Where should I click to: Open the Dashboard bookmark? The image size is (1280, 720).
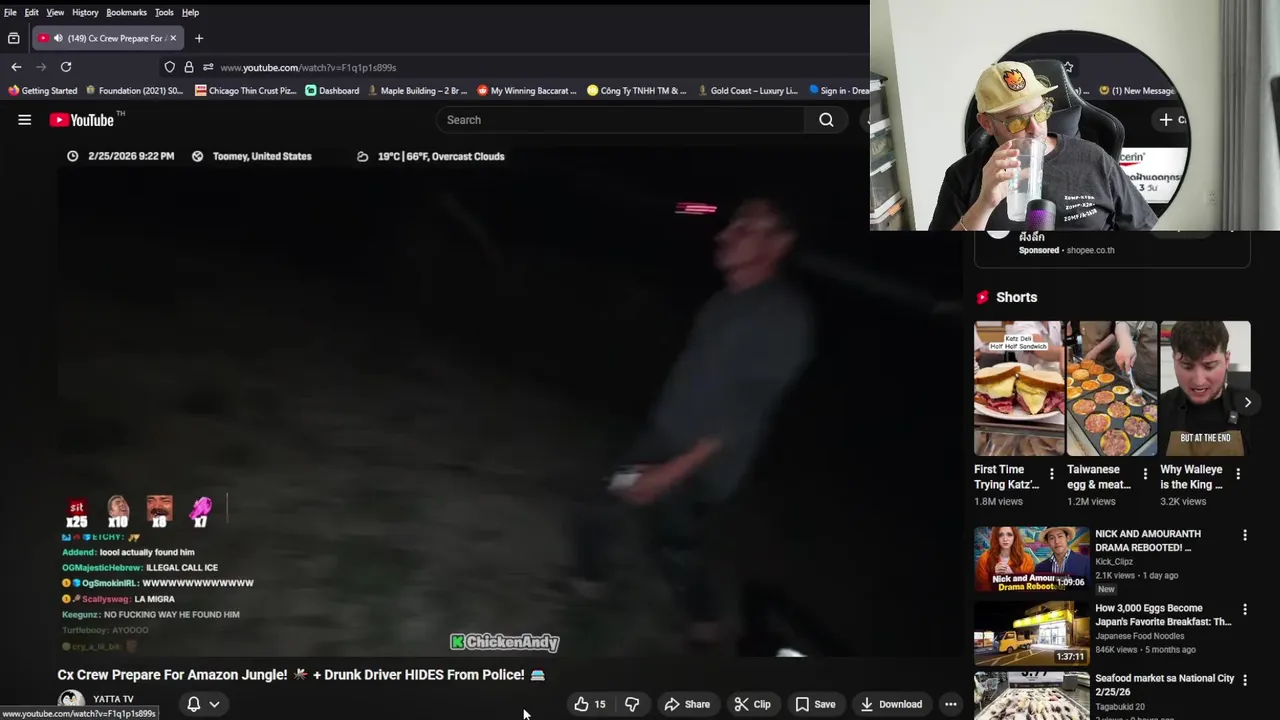[332, 91]
